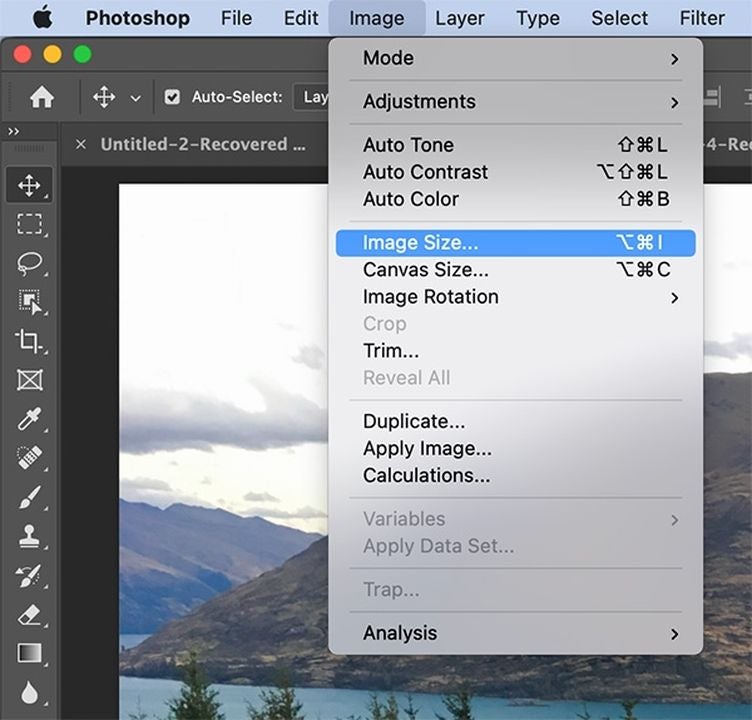This screenshot has height=720, width=752.
Task: Close the Untitled-2-Recovered document tab
Action: pos(81,144)
